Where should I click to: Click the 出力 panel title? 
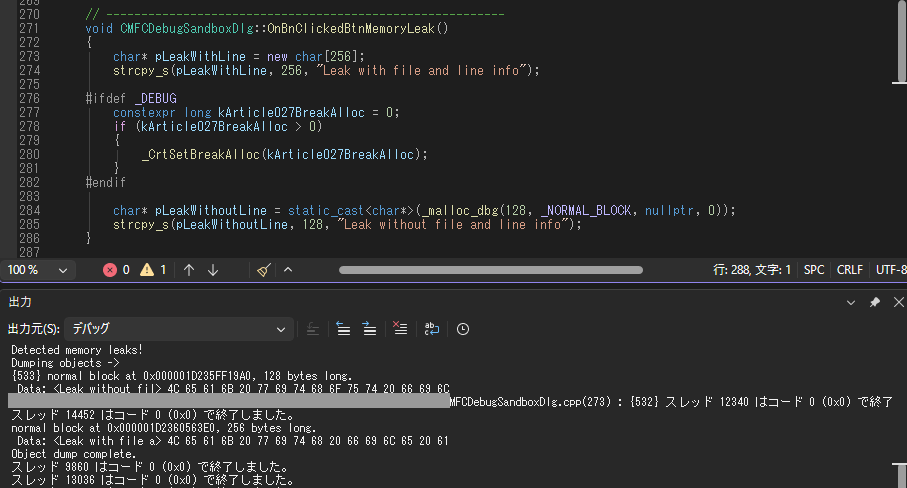pyautogui.click(x=20, y=302)
